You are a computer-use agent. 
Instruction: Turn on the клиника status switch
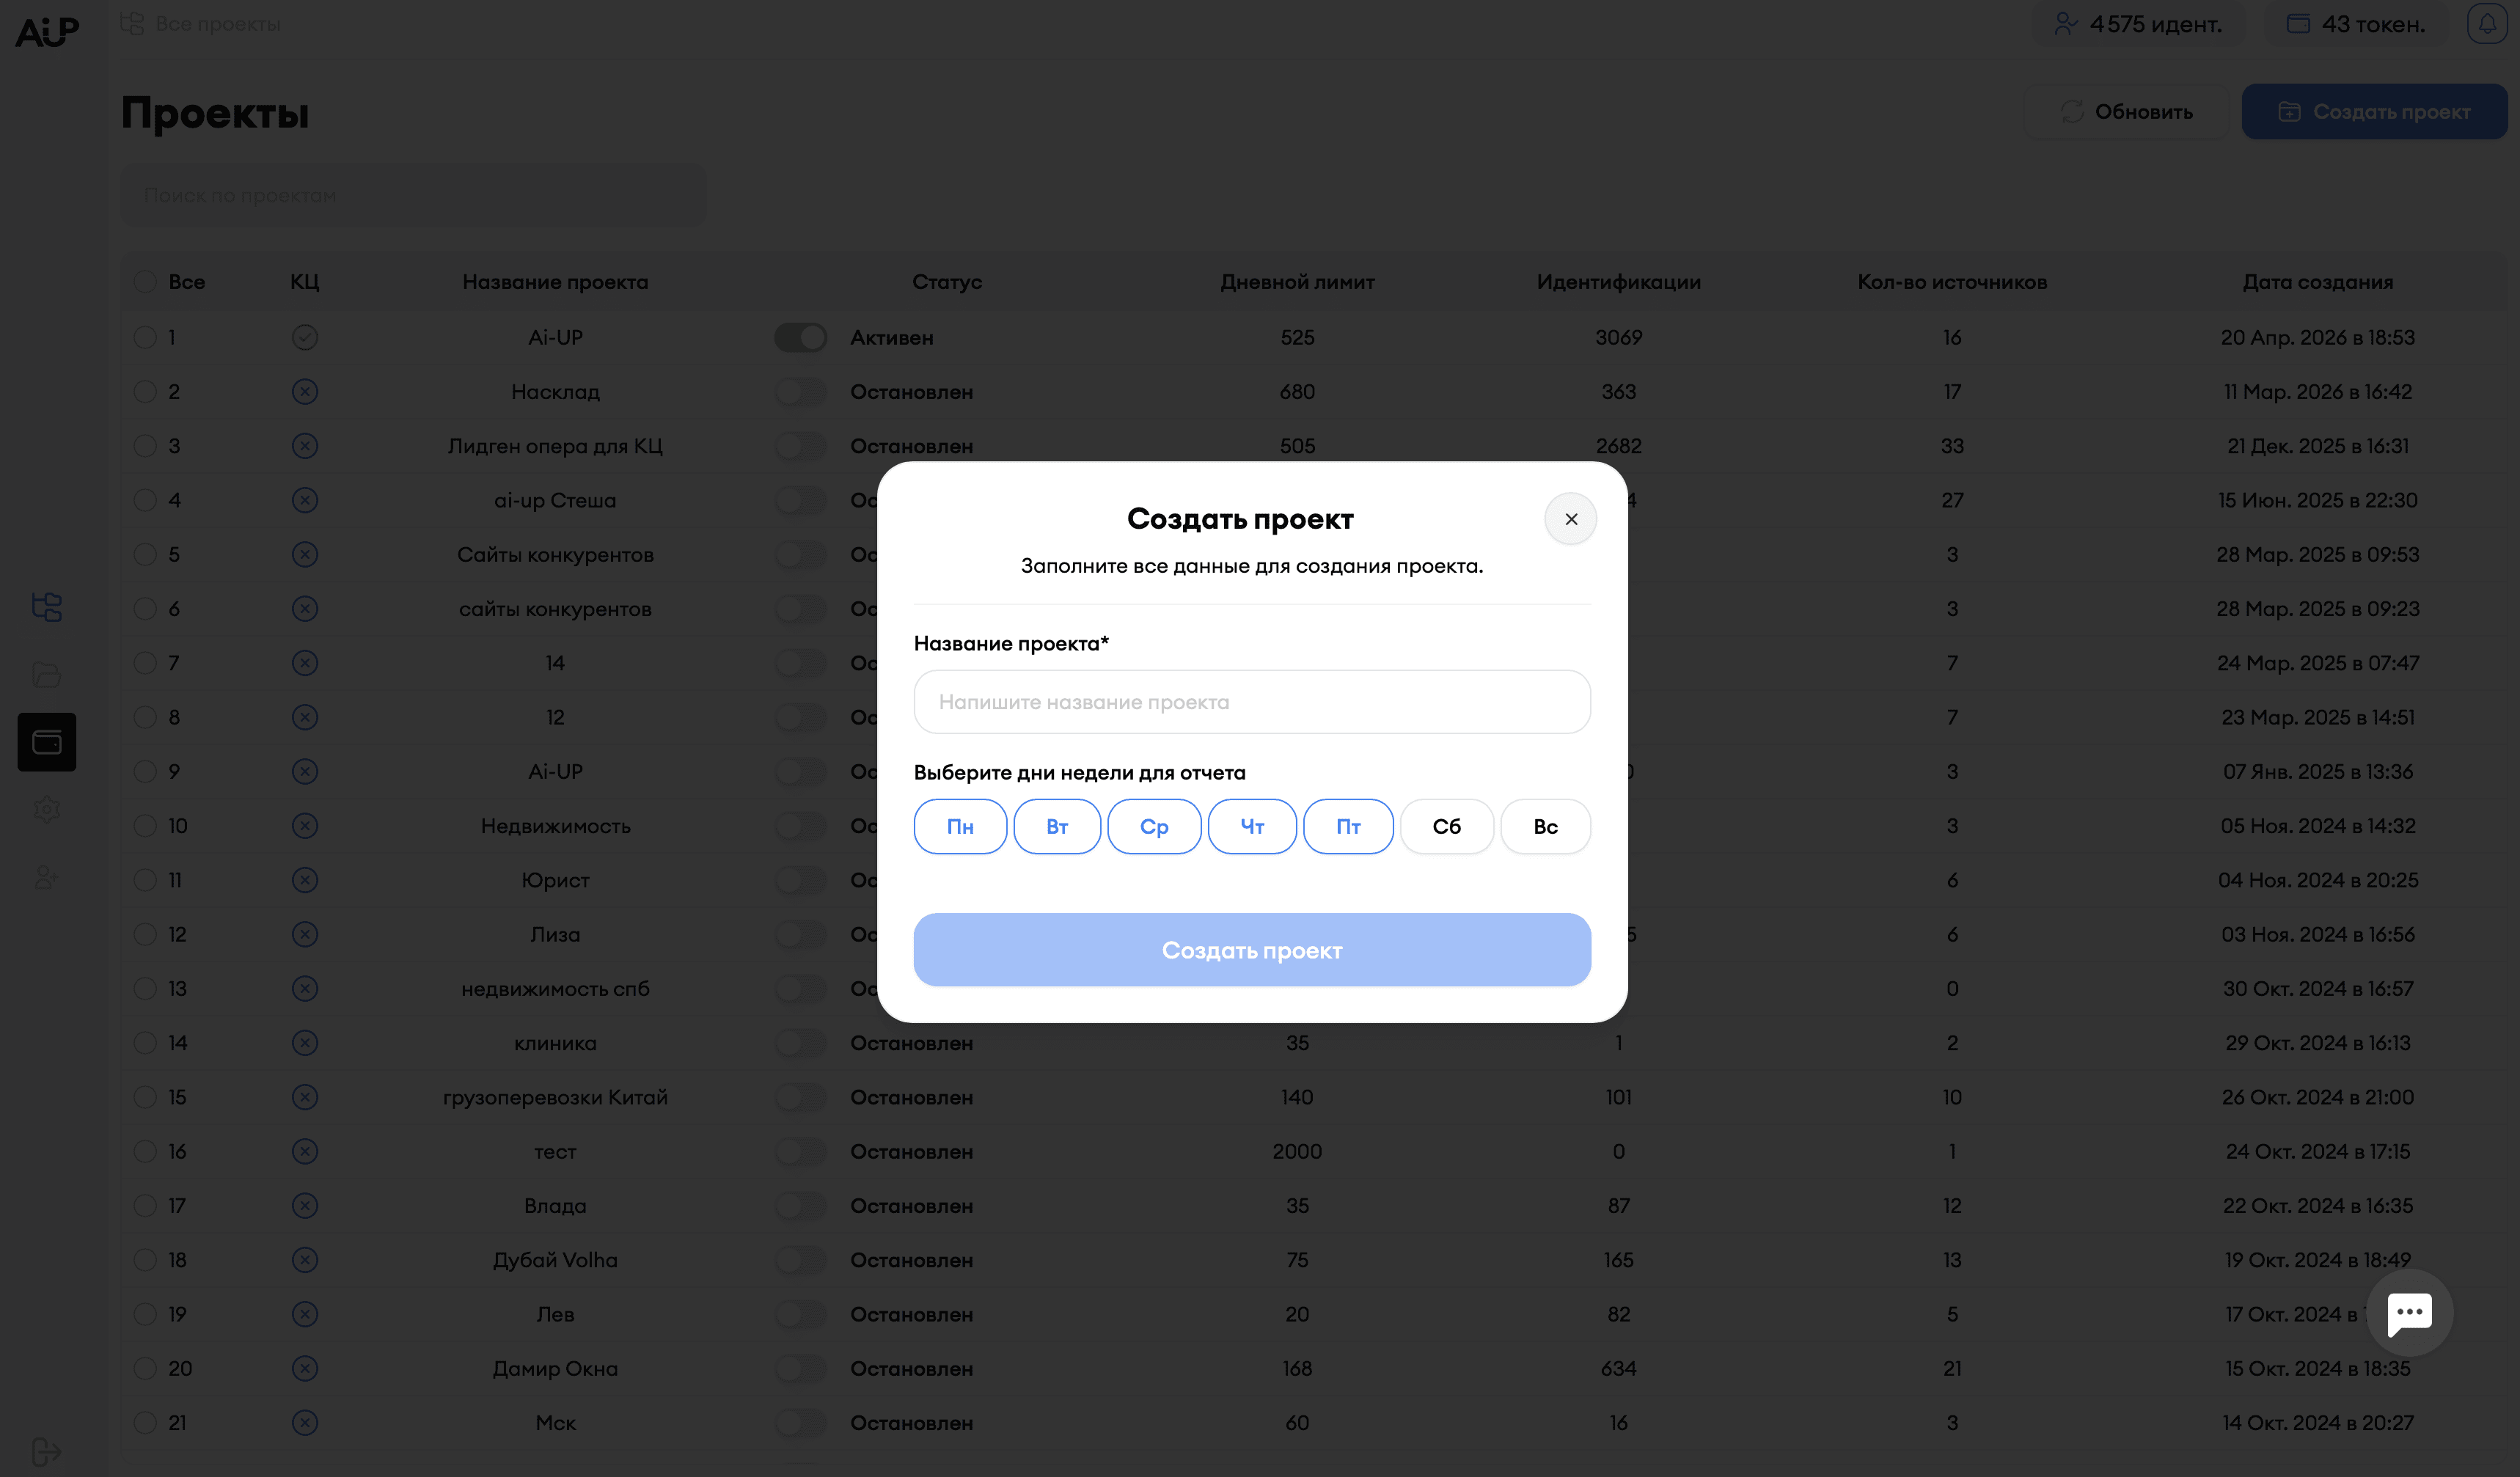tap(800, 1043)
